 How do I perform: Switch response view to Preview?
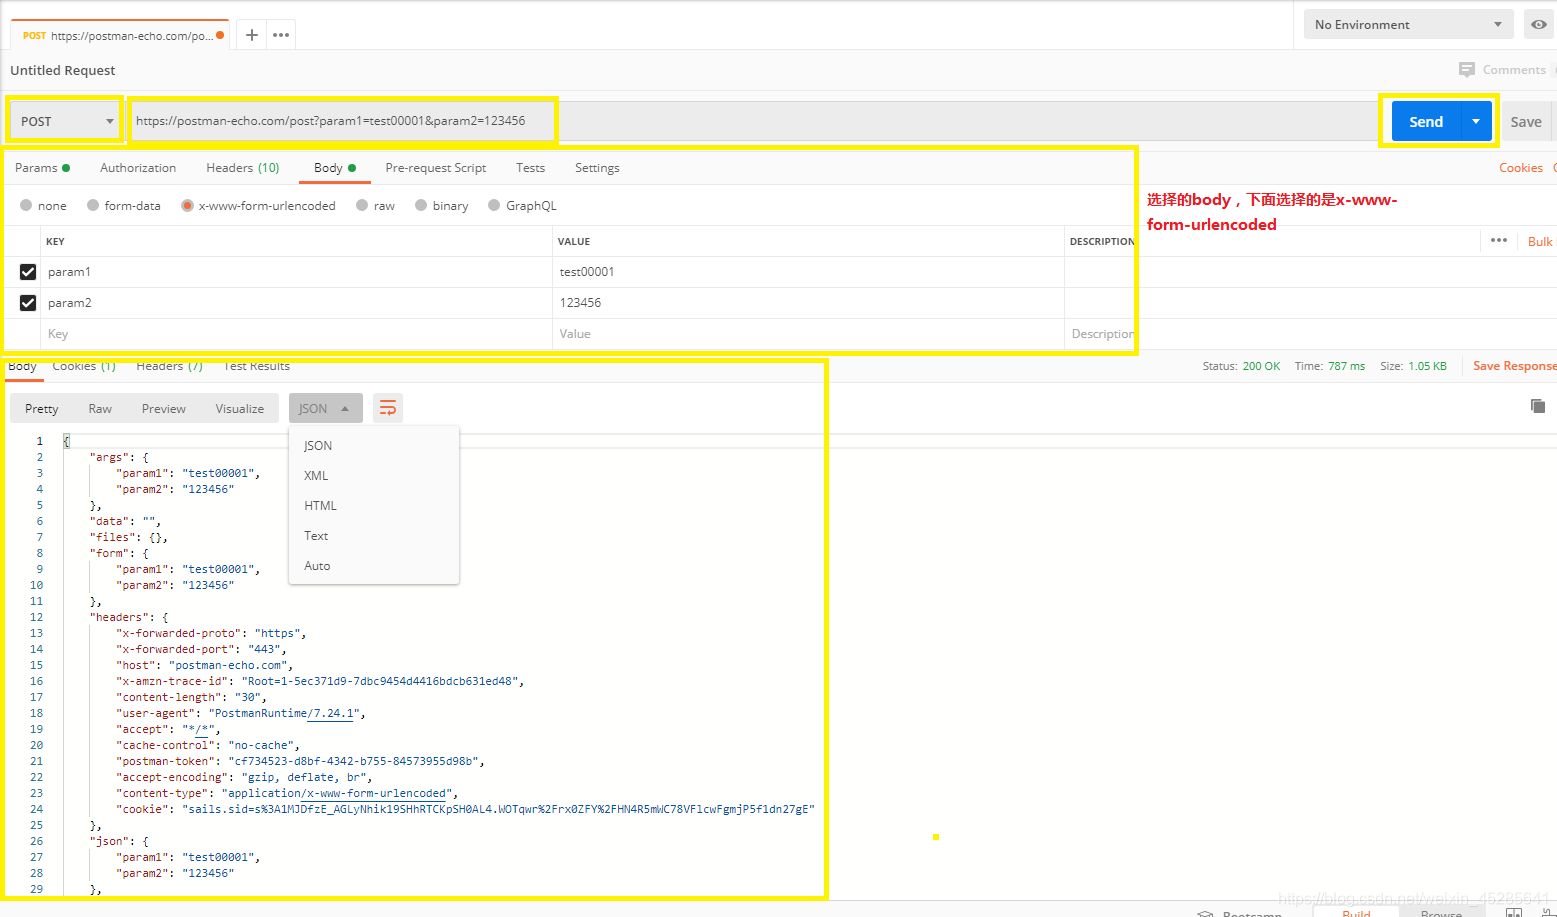164,408
